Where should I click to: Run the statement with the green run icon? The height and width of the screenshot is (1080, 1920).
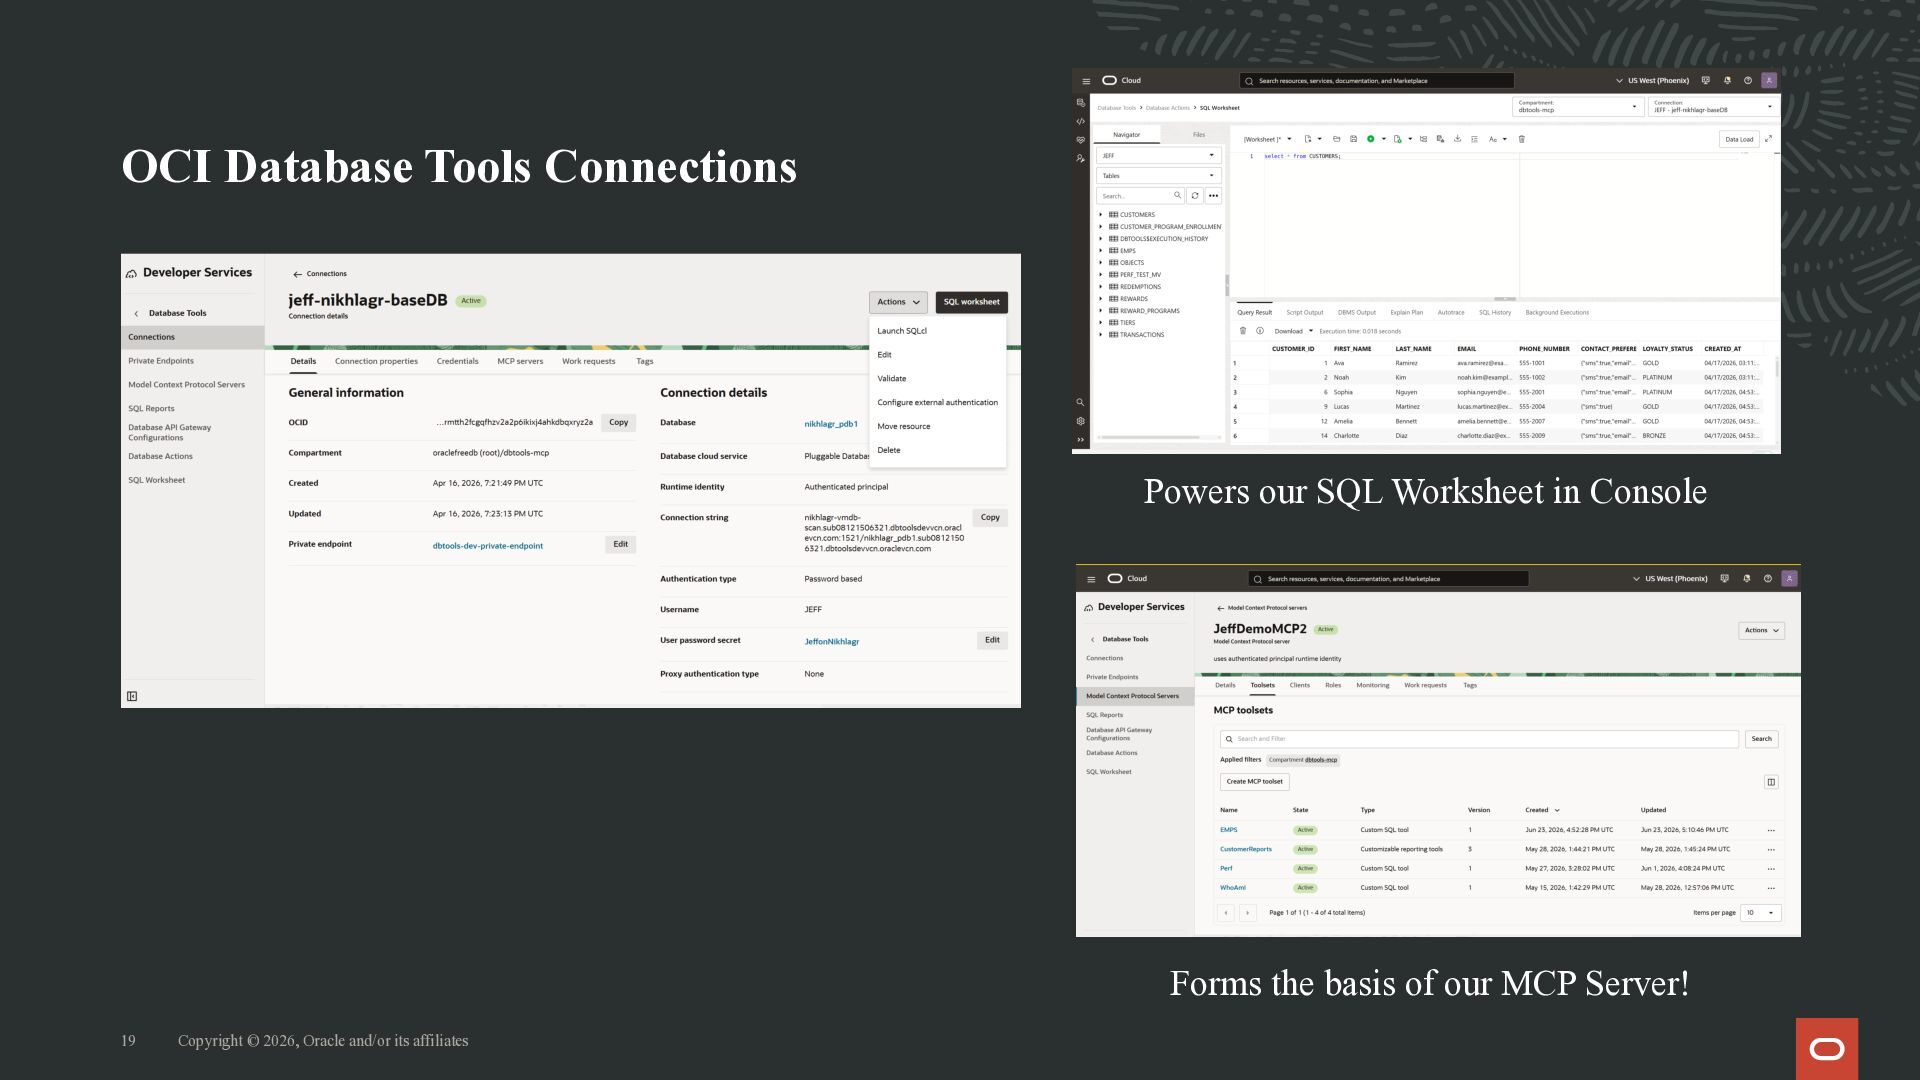pos(1370,139)
